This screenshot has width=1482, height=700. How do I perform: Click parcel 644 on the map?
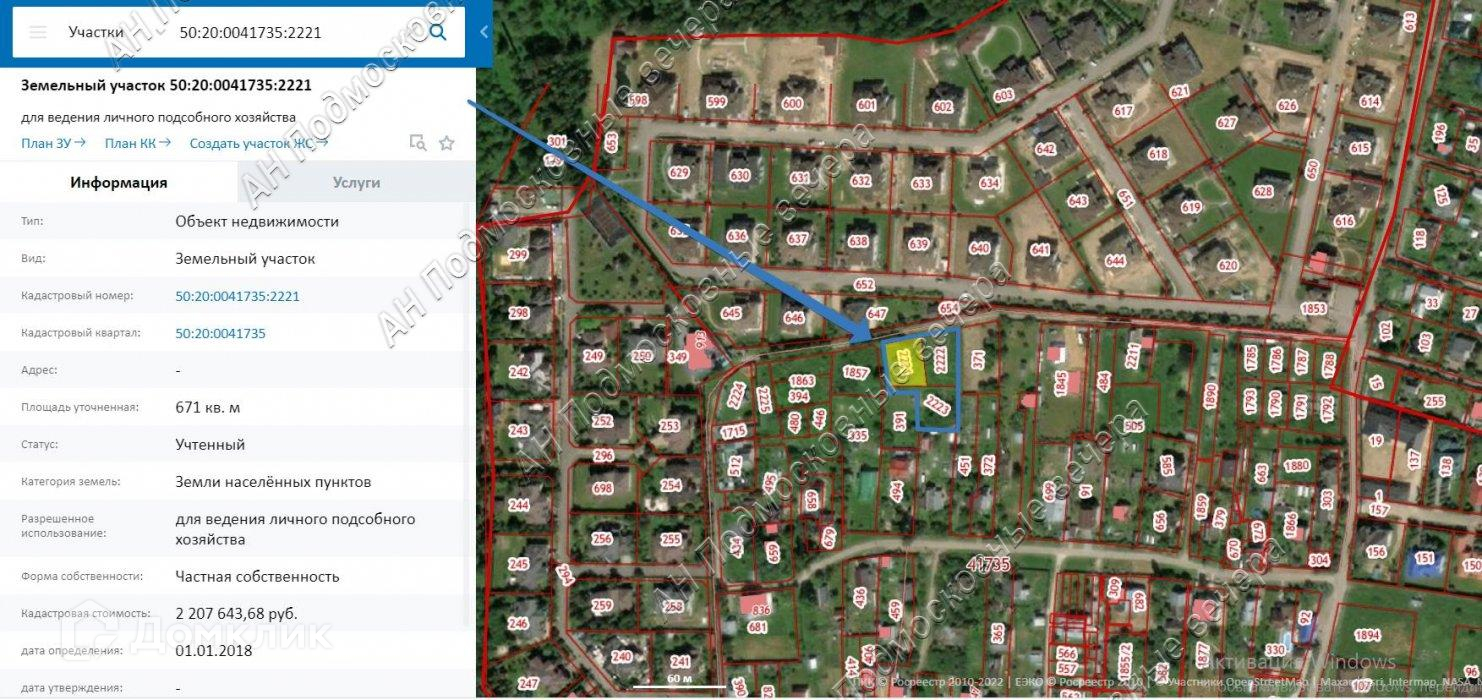coord(1116,262)
